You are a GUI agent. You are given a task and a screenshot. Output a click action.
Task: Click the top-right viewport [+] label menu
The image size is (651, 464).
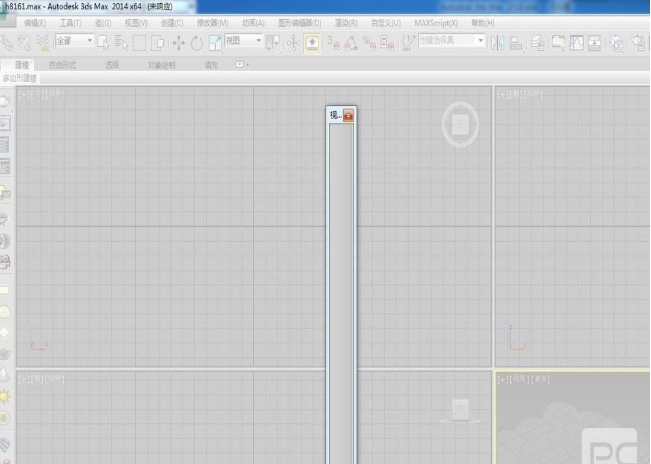click(502, 95)
